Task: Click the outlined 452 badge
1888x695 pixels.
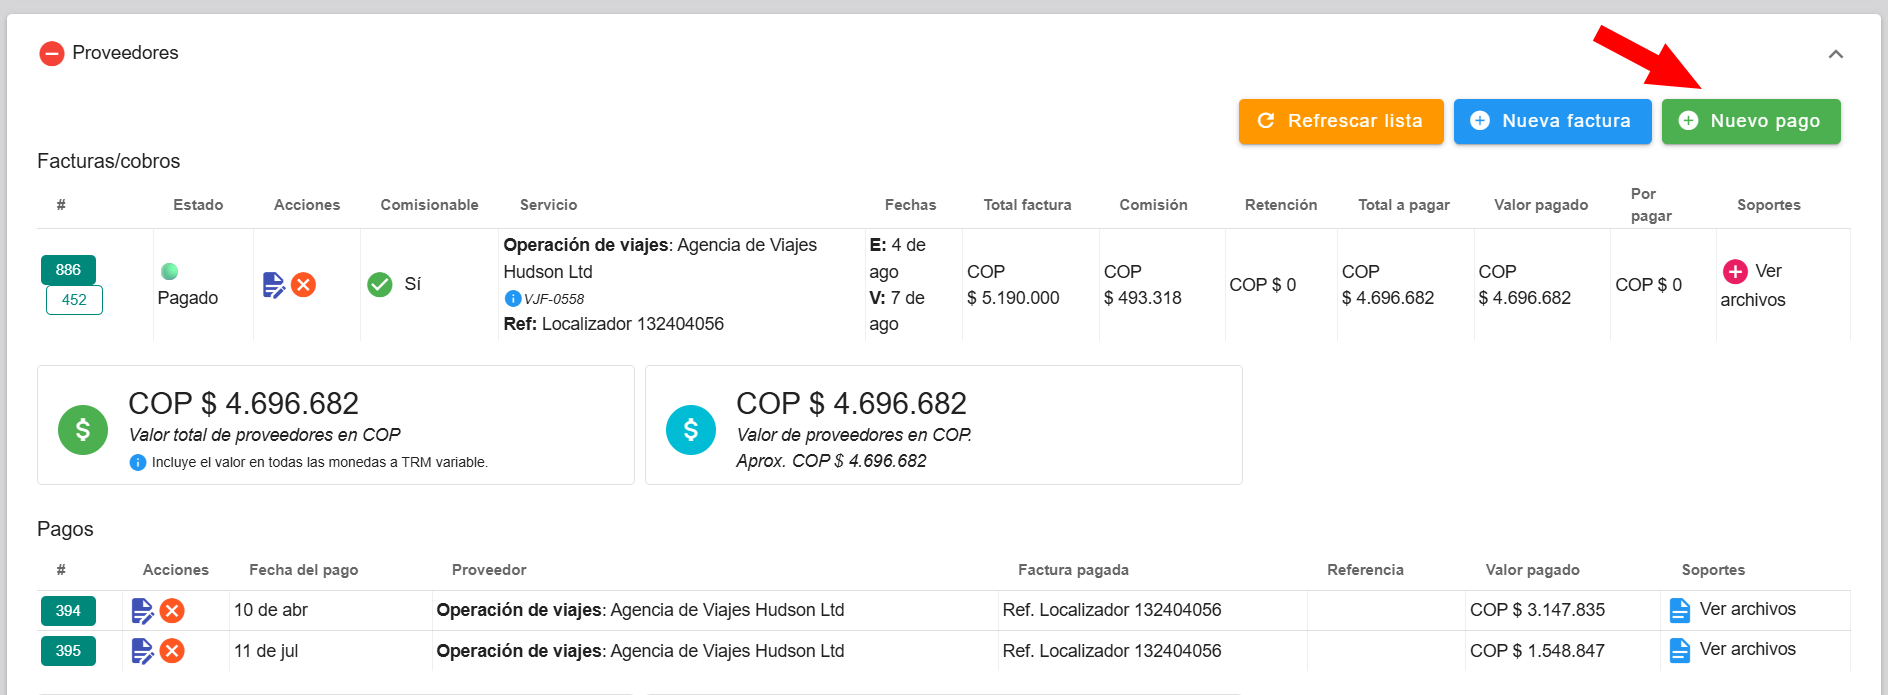Action: 74,300
